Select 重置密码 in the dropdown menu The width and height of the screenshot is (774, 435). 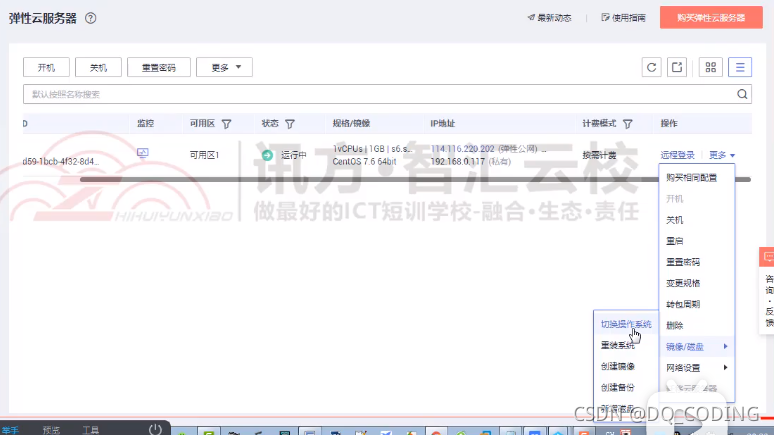(683, 262)
